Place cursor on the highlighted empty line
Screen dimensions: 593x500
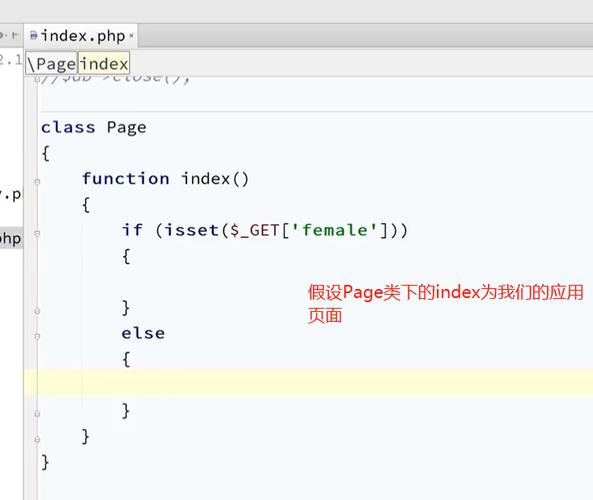tap(308, 383)
